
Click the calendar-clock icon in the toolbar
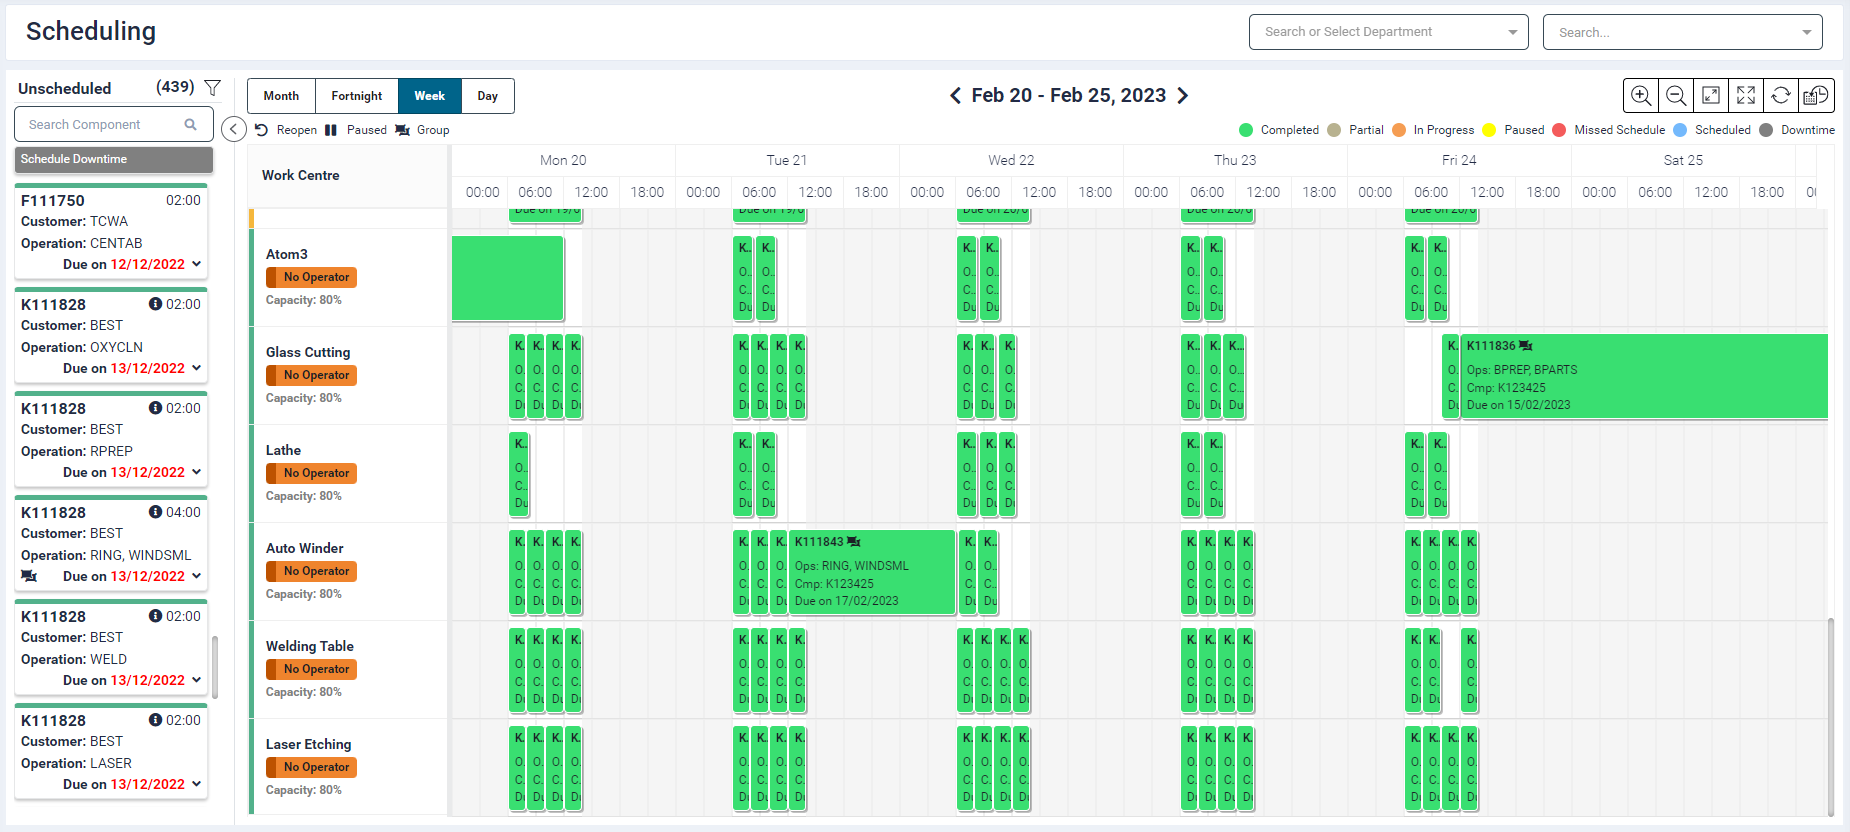tap(1816, 96)
